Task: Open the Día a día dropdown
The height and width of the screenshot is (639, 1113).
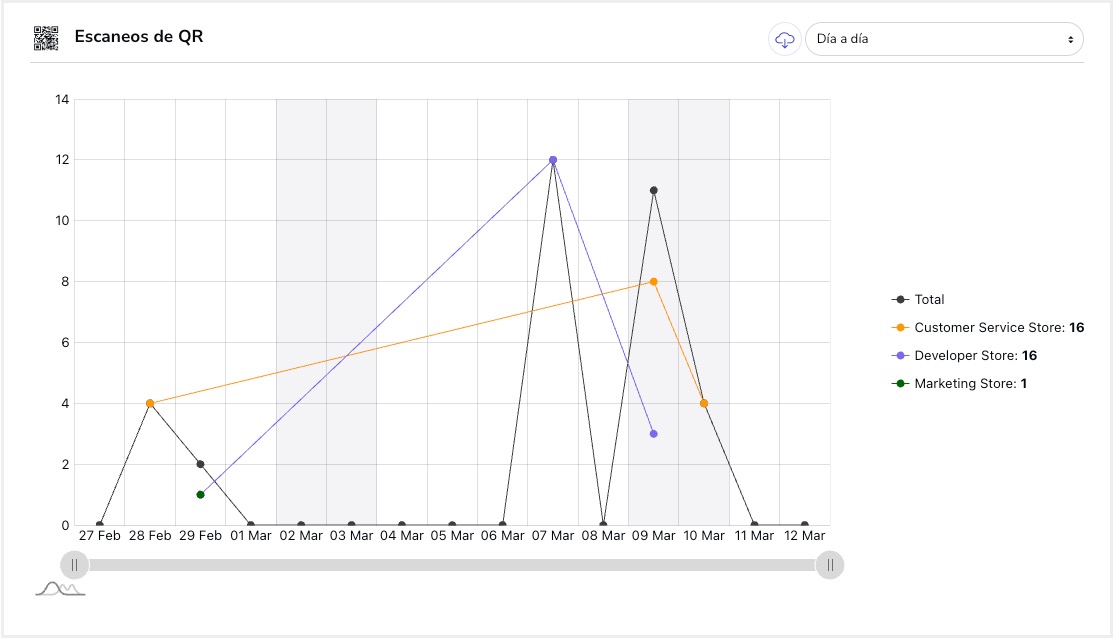Action: tap(943, 39)
